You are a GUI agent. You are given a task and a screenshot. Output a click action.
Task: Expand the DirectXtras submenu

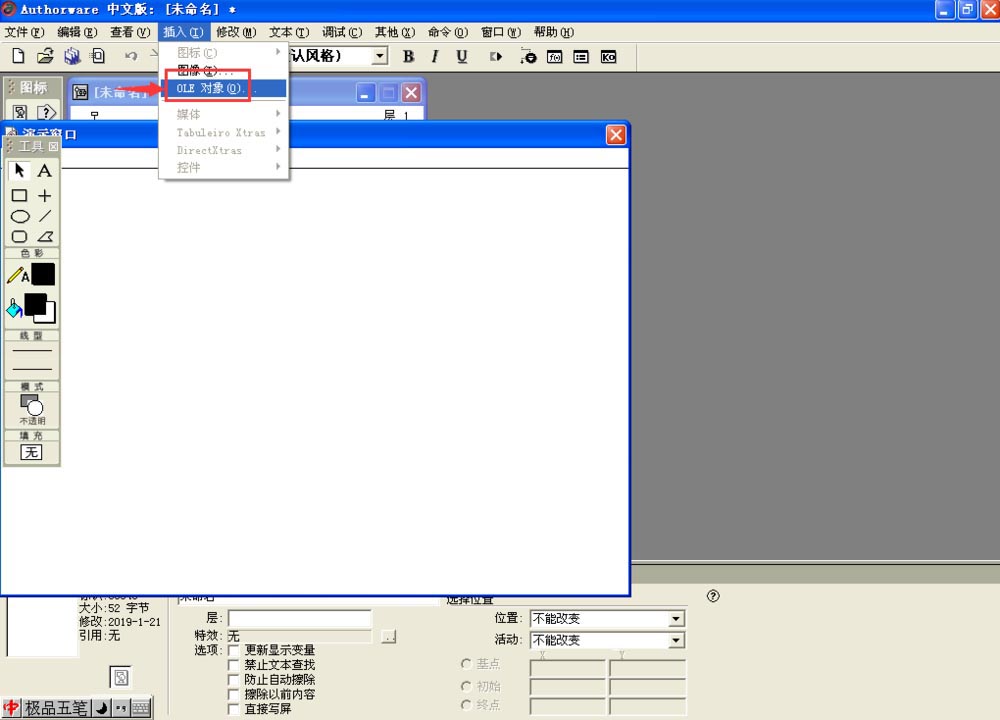[223, 150]
